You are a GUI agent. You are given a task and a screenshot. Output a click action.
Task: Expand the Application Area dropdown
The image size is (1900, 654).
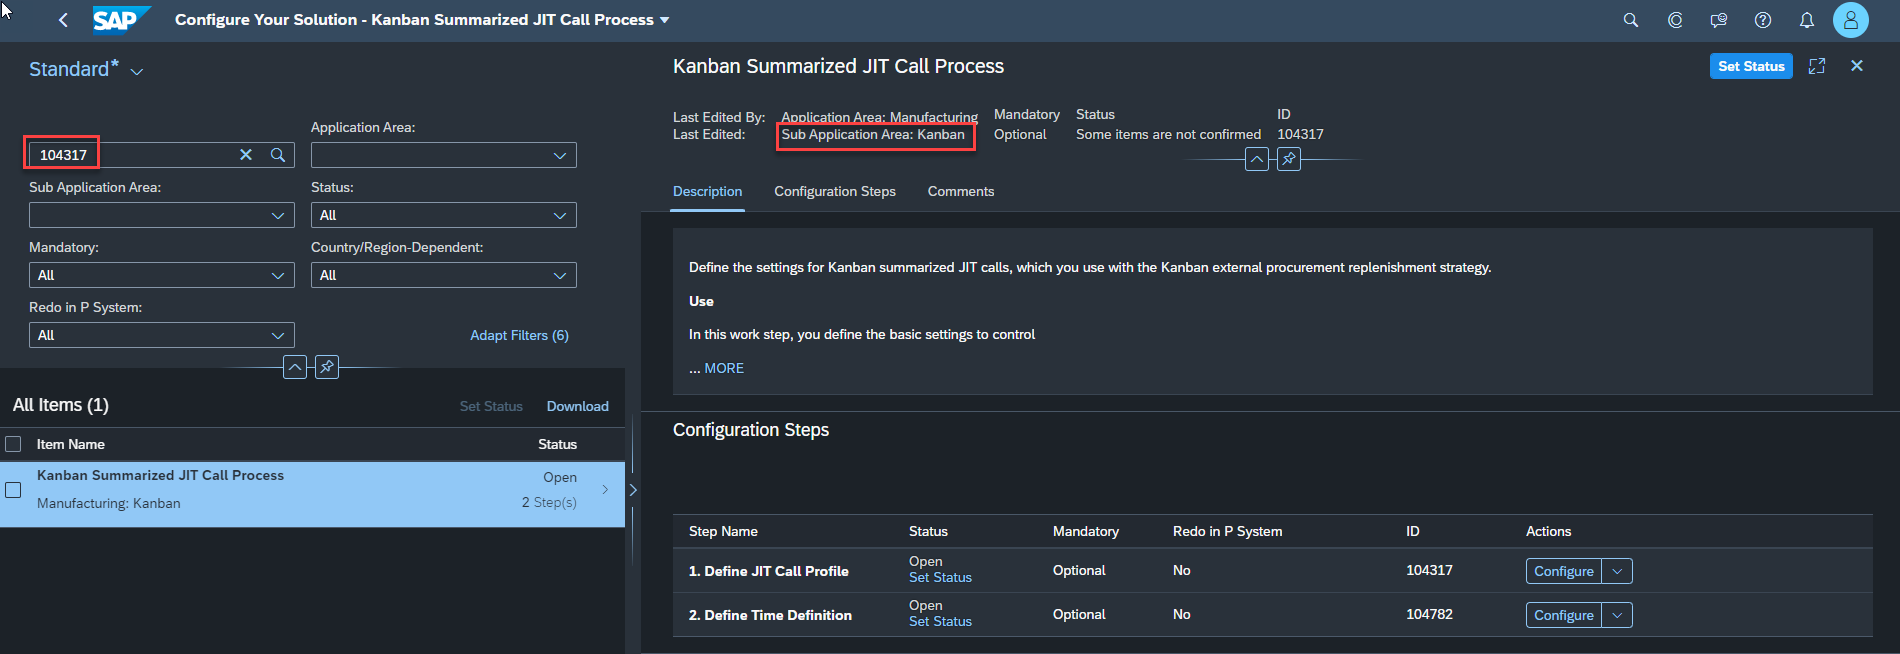560,155
